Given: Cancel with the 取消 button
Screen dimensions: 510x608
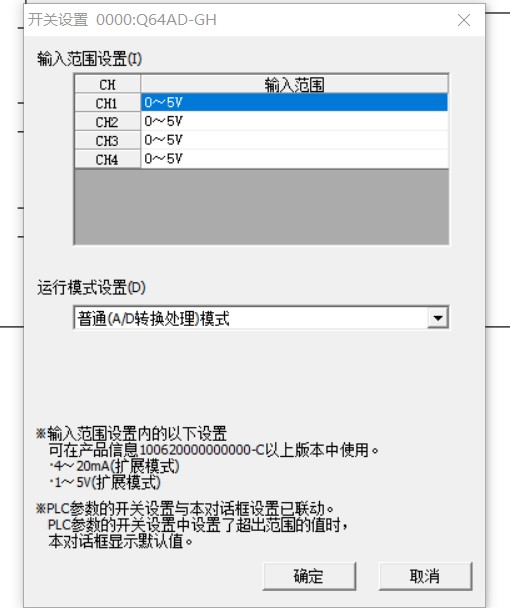Looking at the screenshot, I should tap(425, 576).
